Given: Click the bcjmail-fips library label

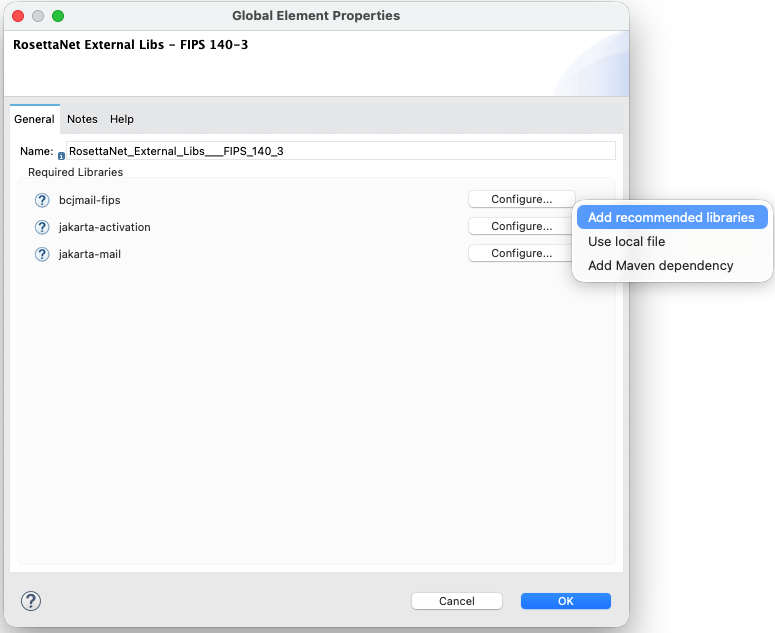Looking at the screenshot, I should point(89,200).
